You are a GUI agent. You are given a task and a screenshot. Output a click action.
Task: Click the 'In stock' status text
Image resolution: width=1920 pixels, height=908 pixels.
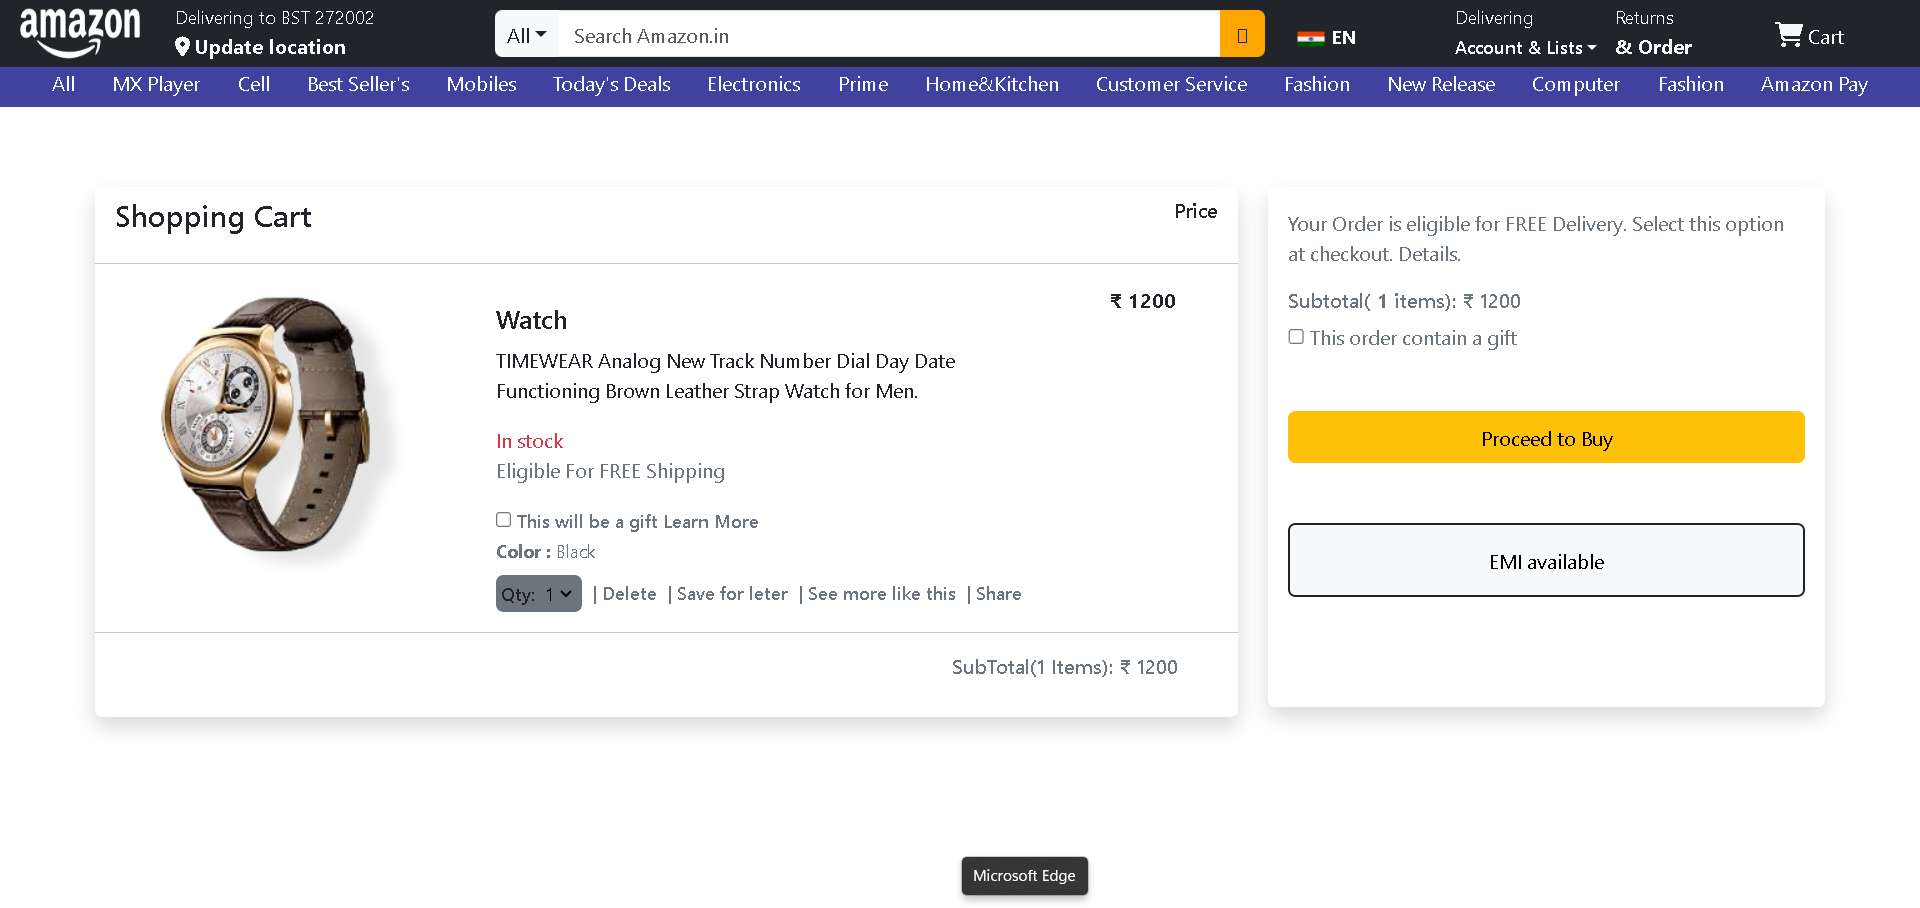pyautogui.click(x=529, y=441)
